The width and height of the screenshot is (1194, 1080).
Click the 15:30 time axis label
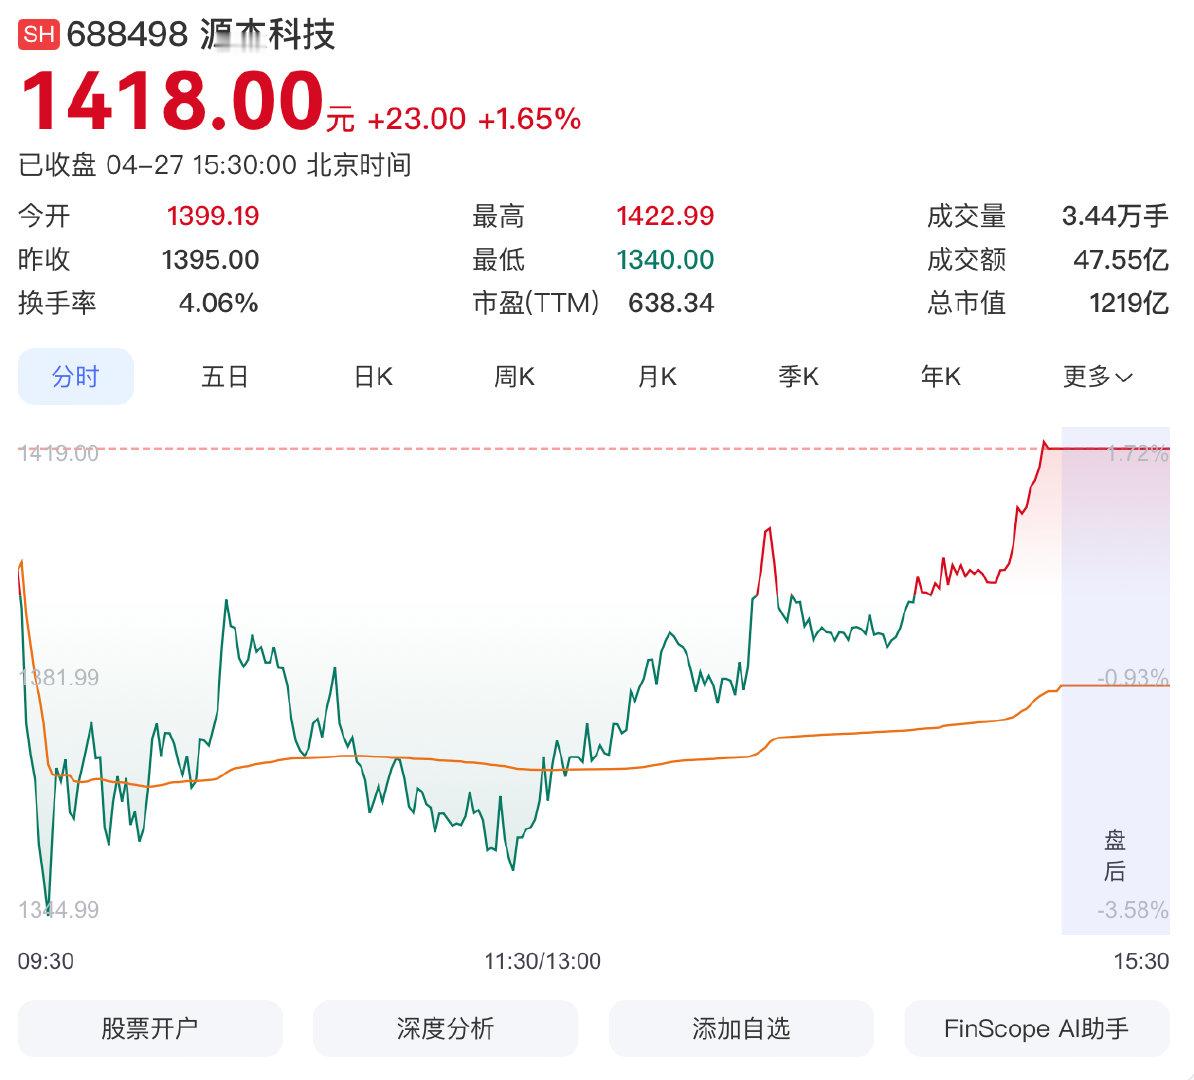[1141, 961]
